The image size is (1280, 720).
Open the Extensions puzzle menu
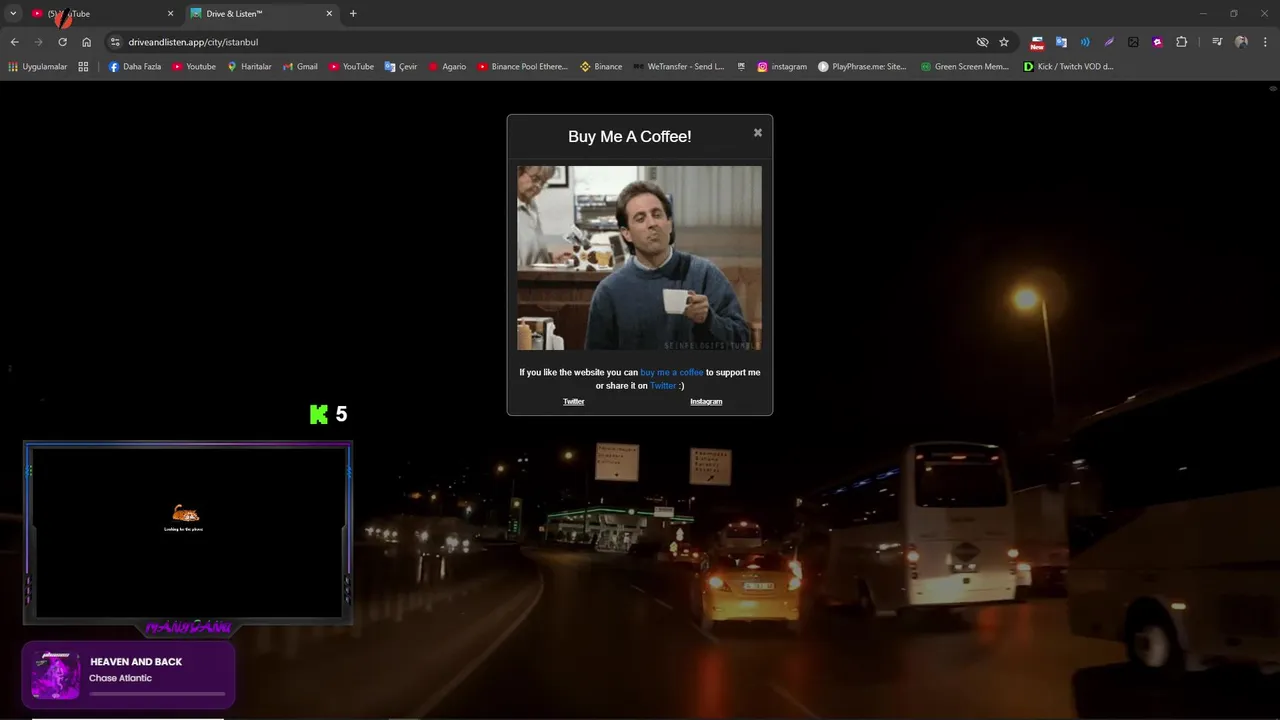coord(1181,42)
